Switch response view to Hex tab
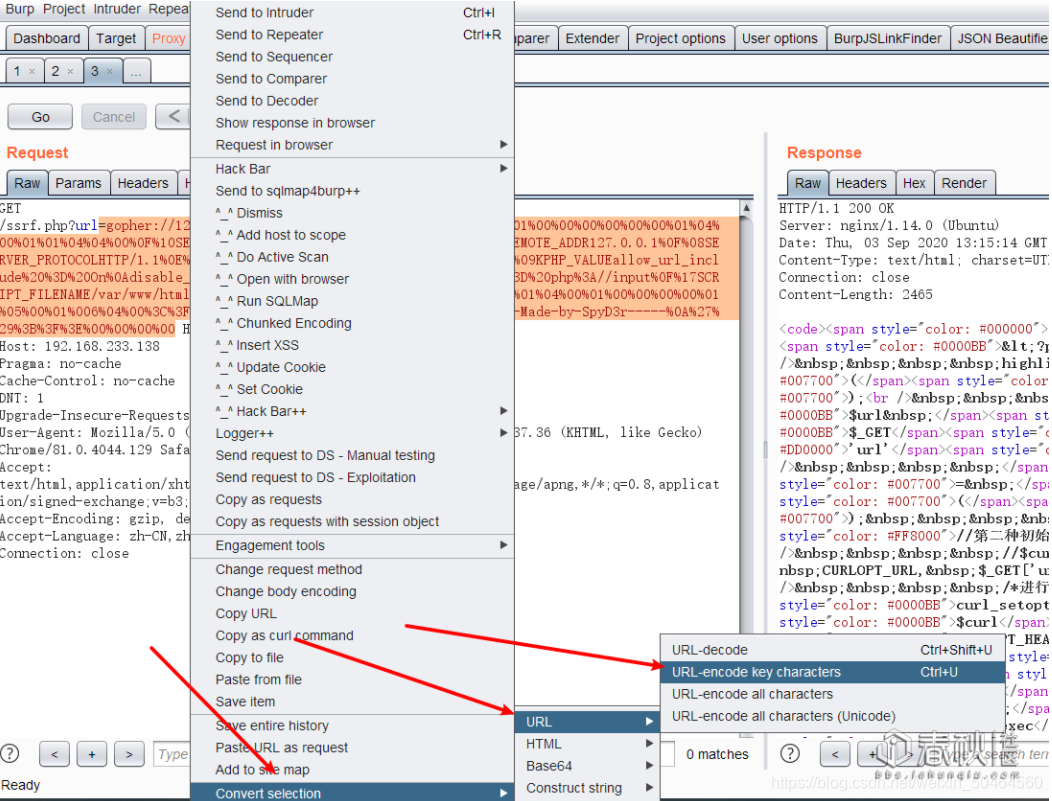 pos(914,183)
